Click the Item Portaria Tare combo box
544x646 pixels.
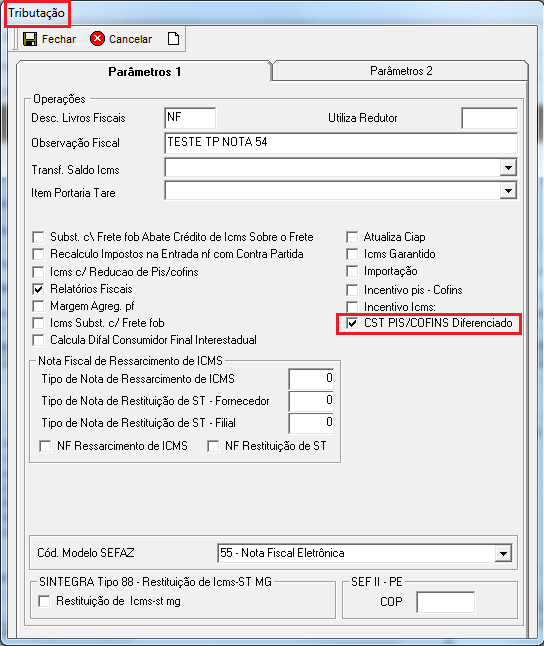pyautogui.click(x=341, y=191)
